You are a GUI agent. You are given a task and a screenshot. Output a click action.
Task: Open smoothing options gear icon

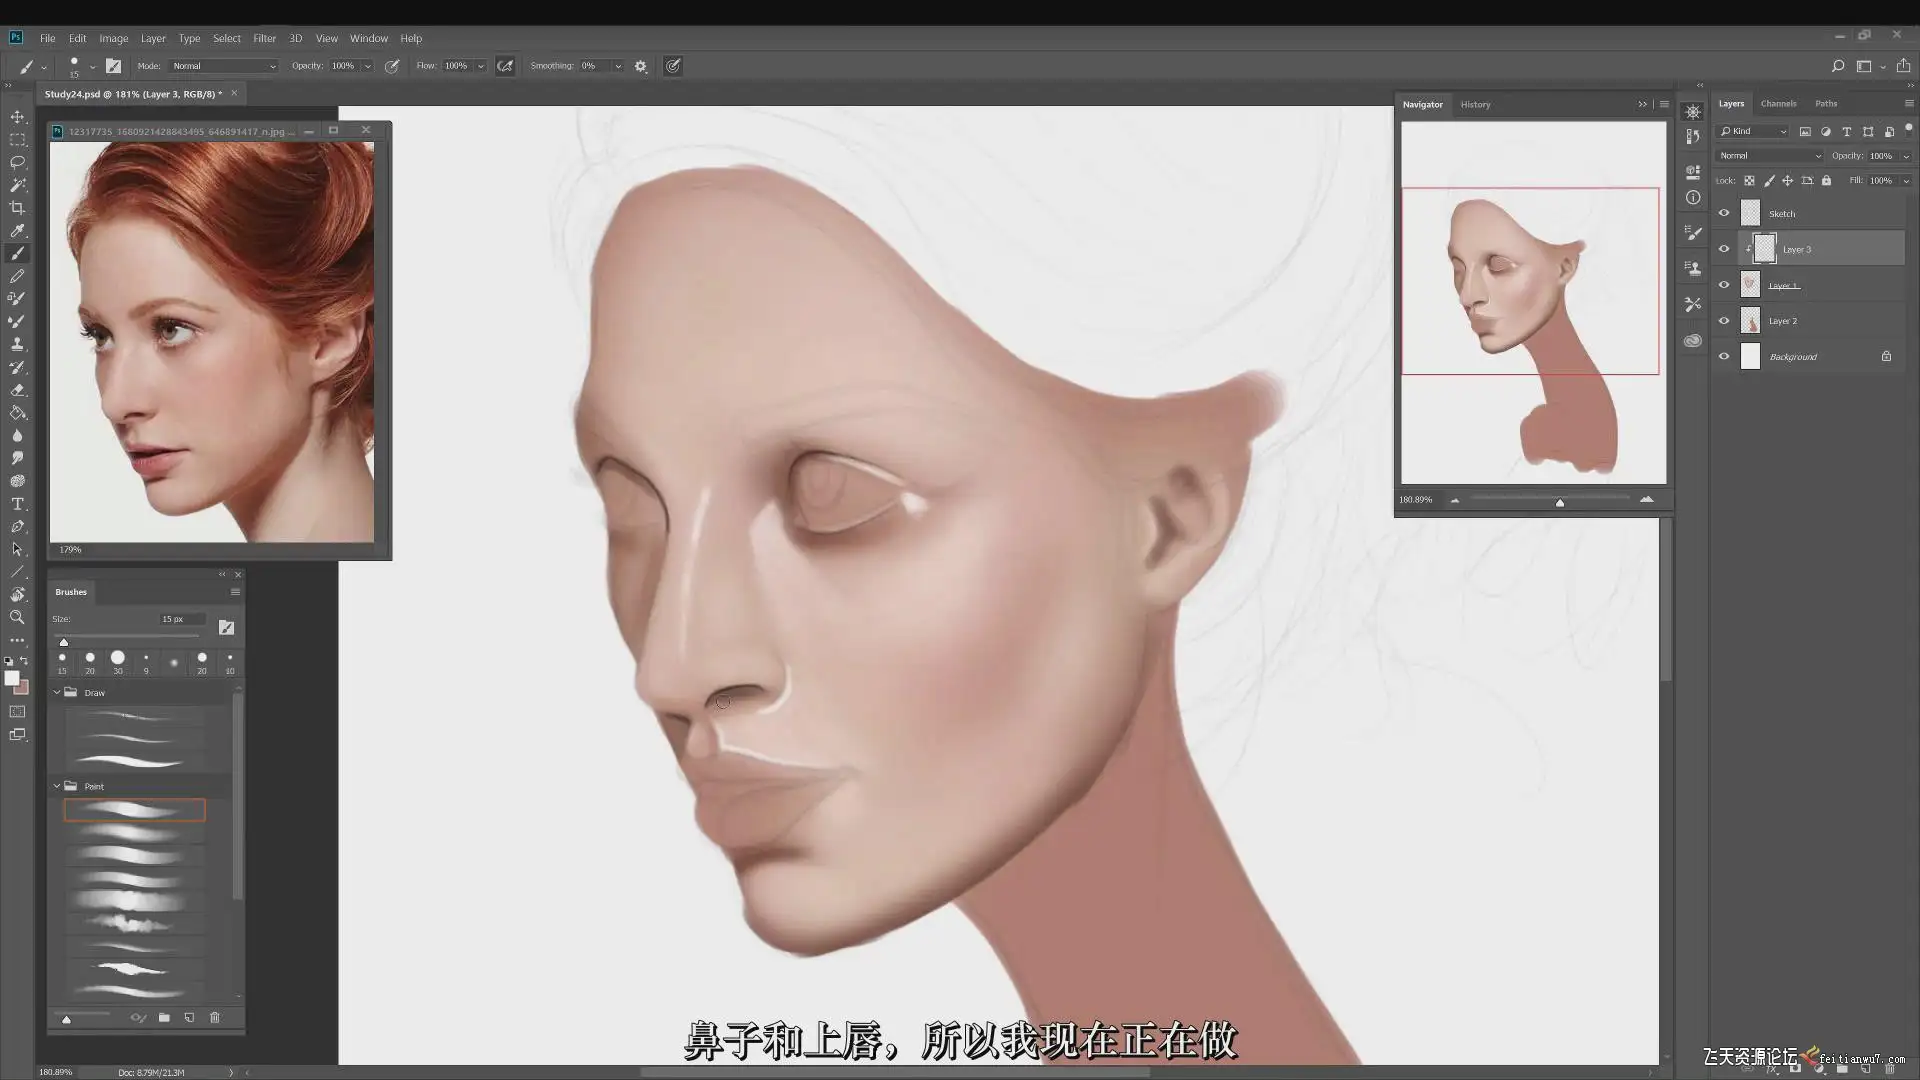coord(641,66)
